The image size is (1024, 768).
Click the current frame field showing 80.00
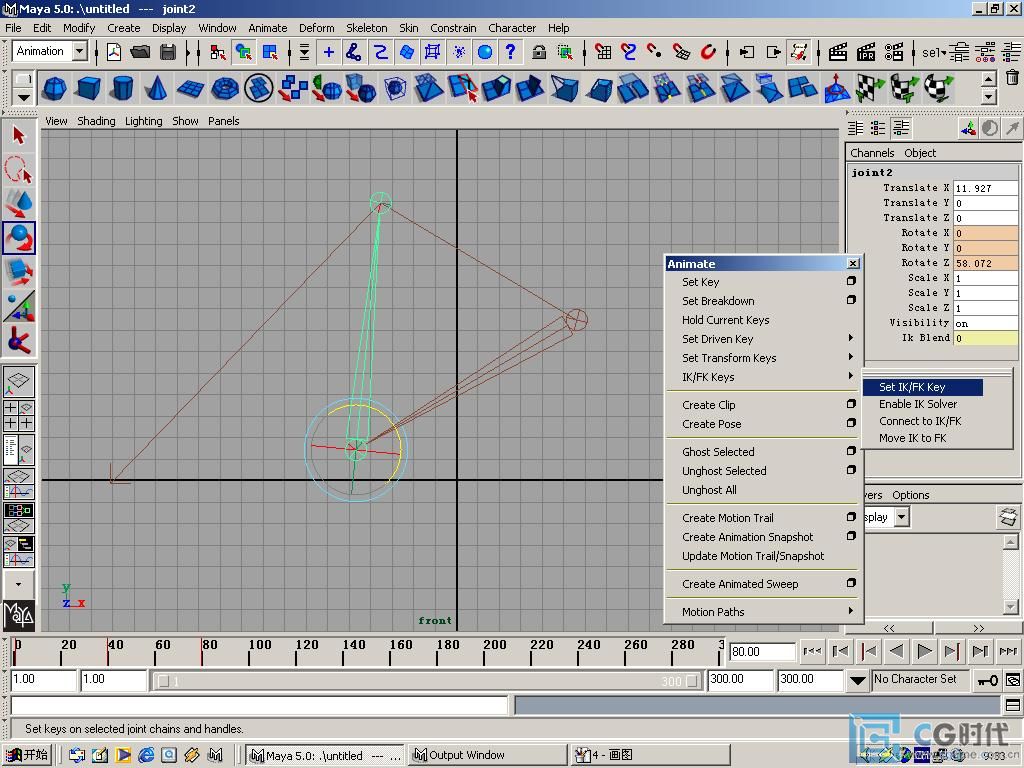[x=761, y=652]
